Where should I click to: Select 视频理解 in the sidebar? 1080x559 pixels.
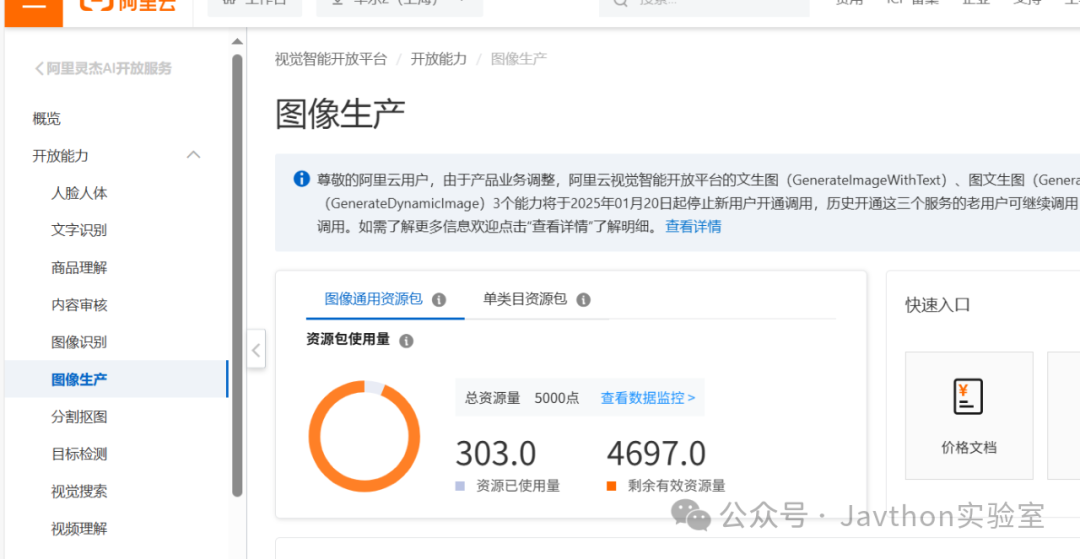pos(79,529)
